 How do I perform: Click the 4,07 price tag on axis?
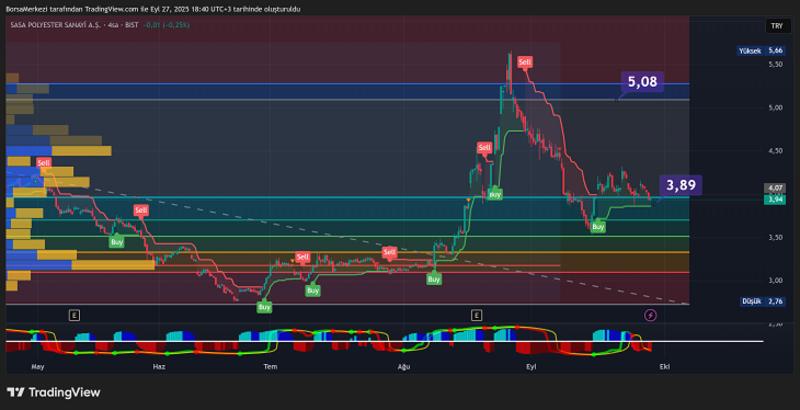[x=774, y=188]
